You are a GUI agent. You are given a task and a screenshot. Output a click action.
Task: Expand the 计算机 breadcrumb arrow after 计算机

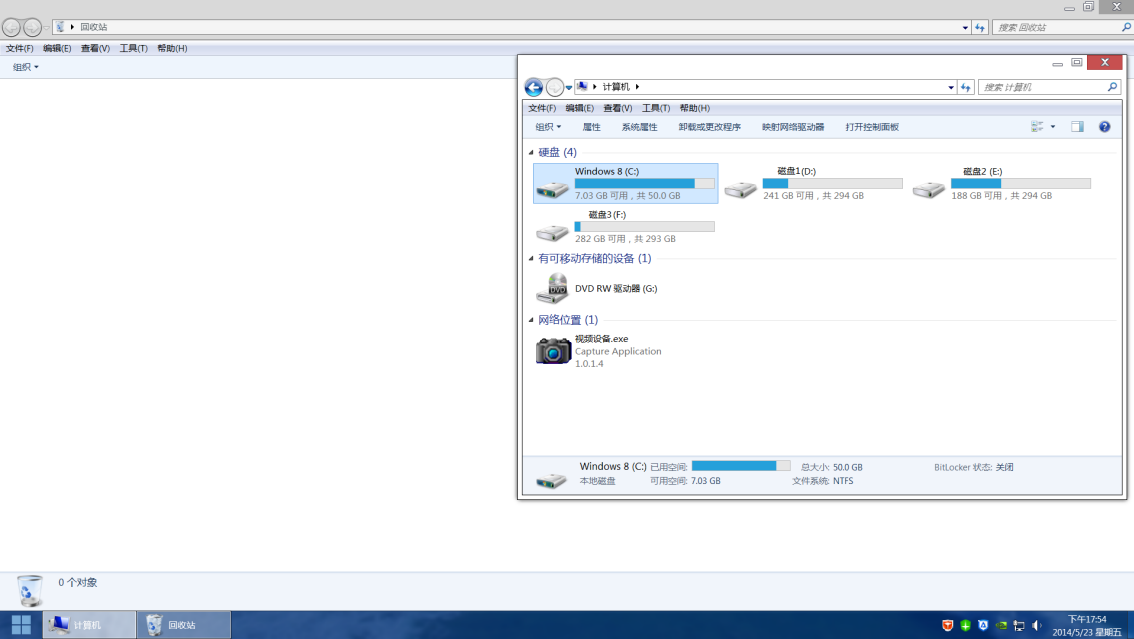637,87
